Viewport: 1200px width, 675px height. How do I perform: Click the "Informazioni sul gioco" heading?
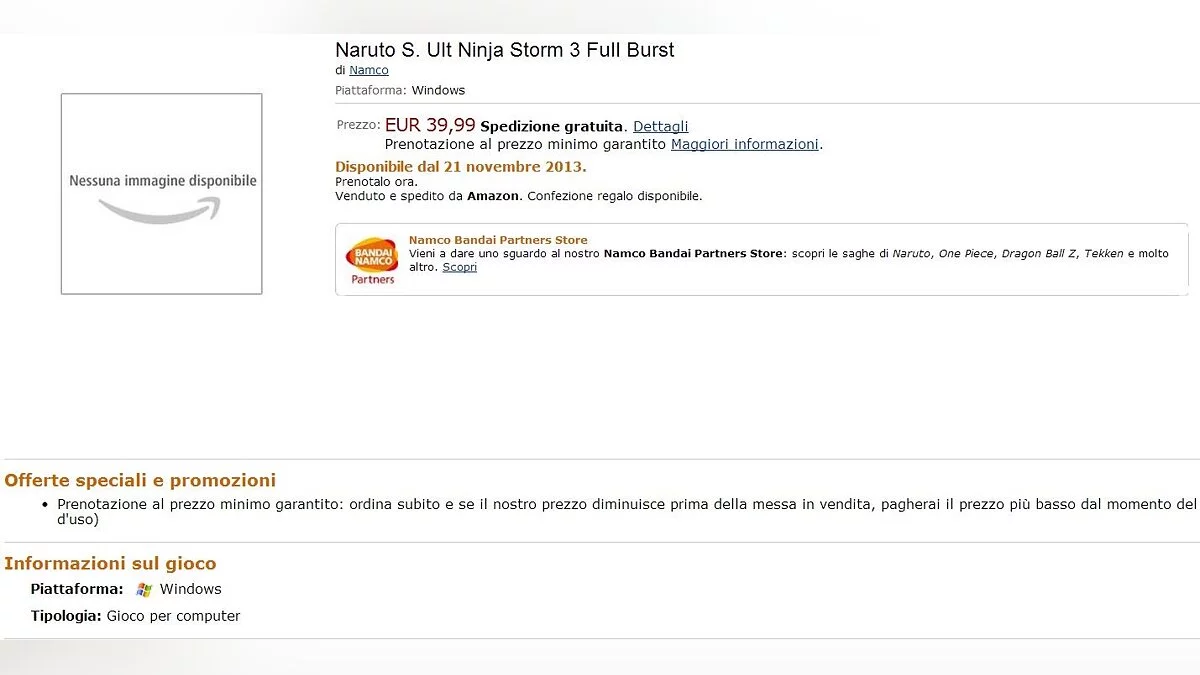coord(110,564)
